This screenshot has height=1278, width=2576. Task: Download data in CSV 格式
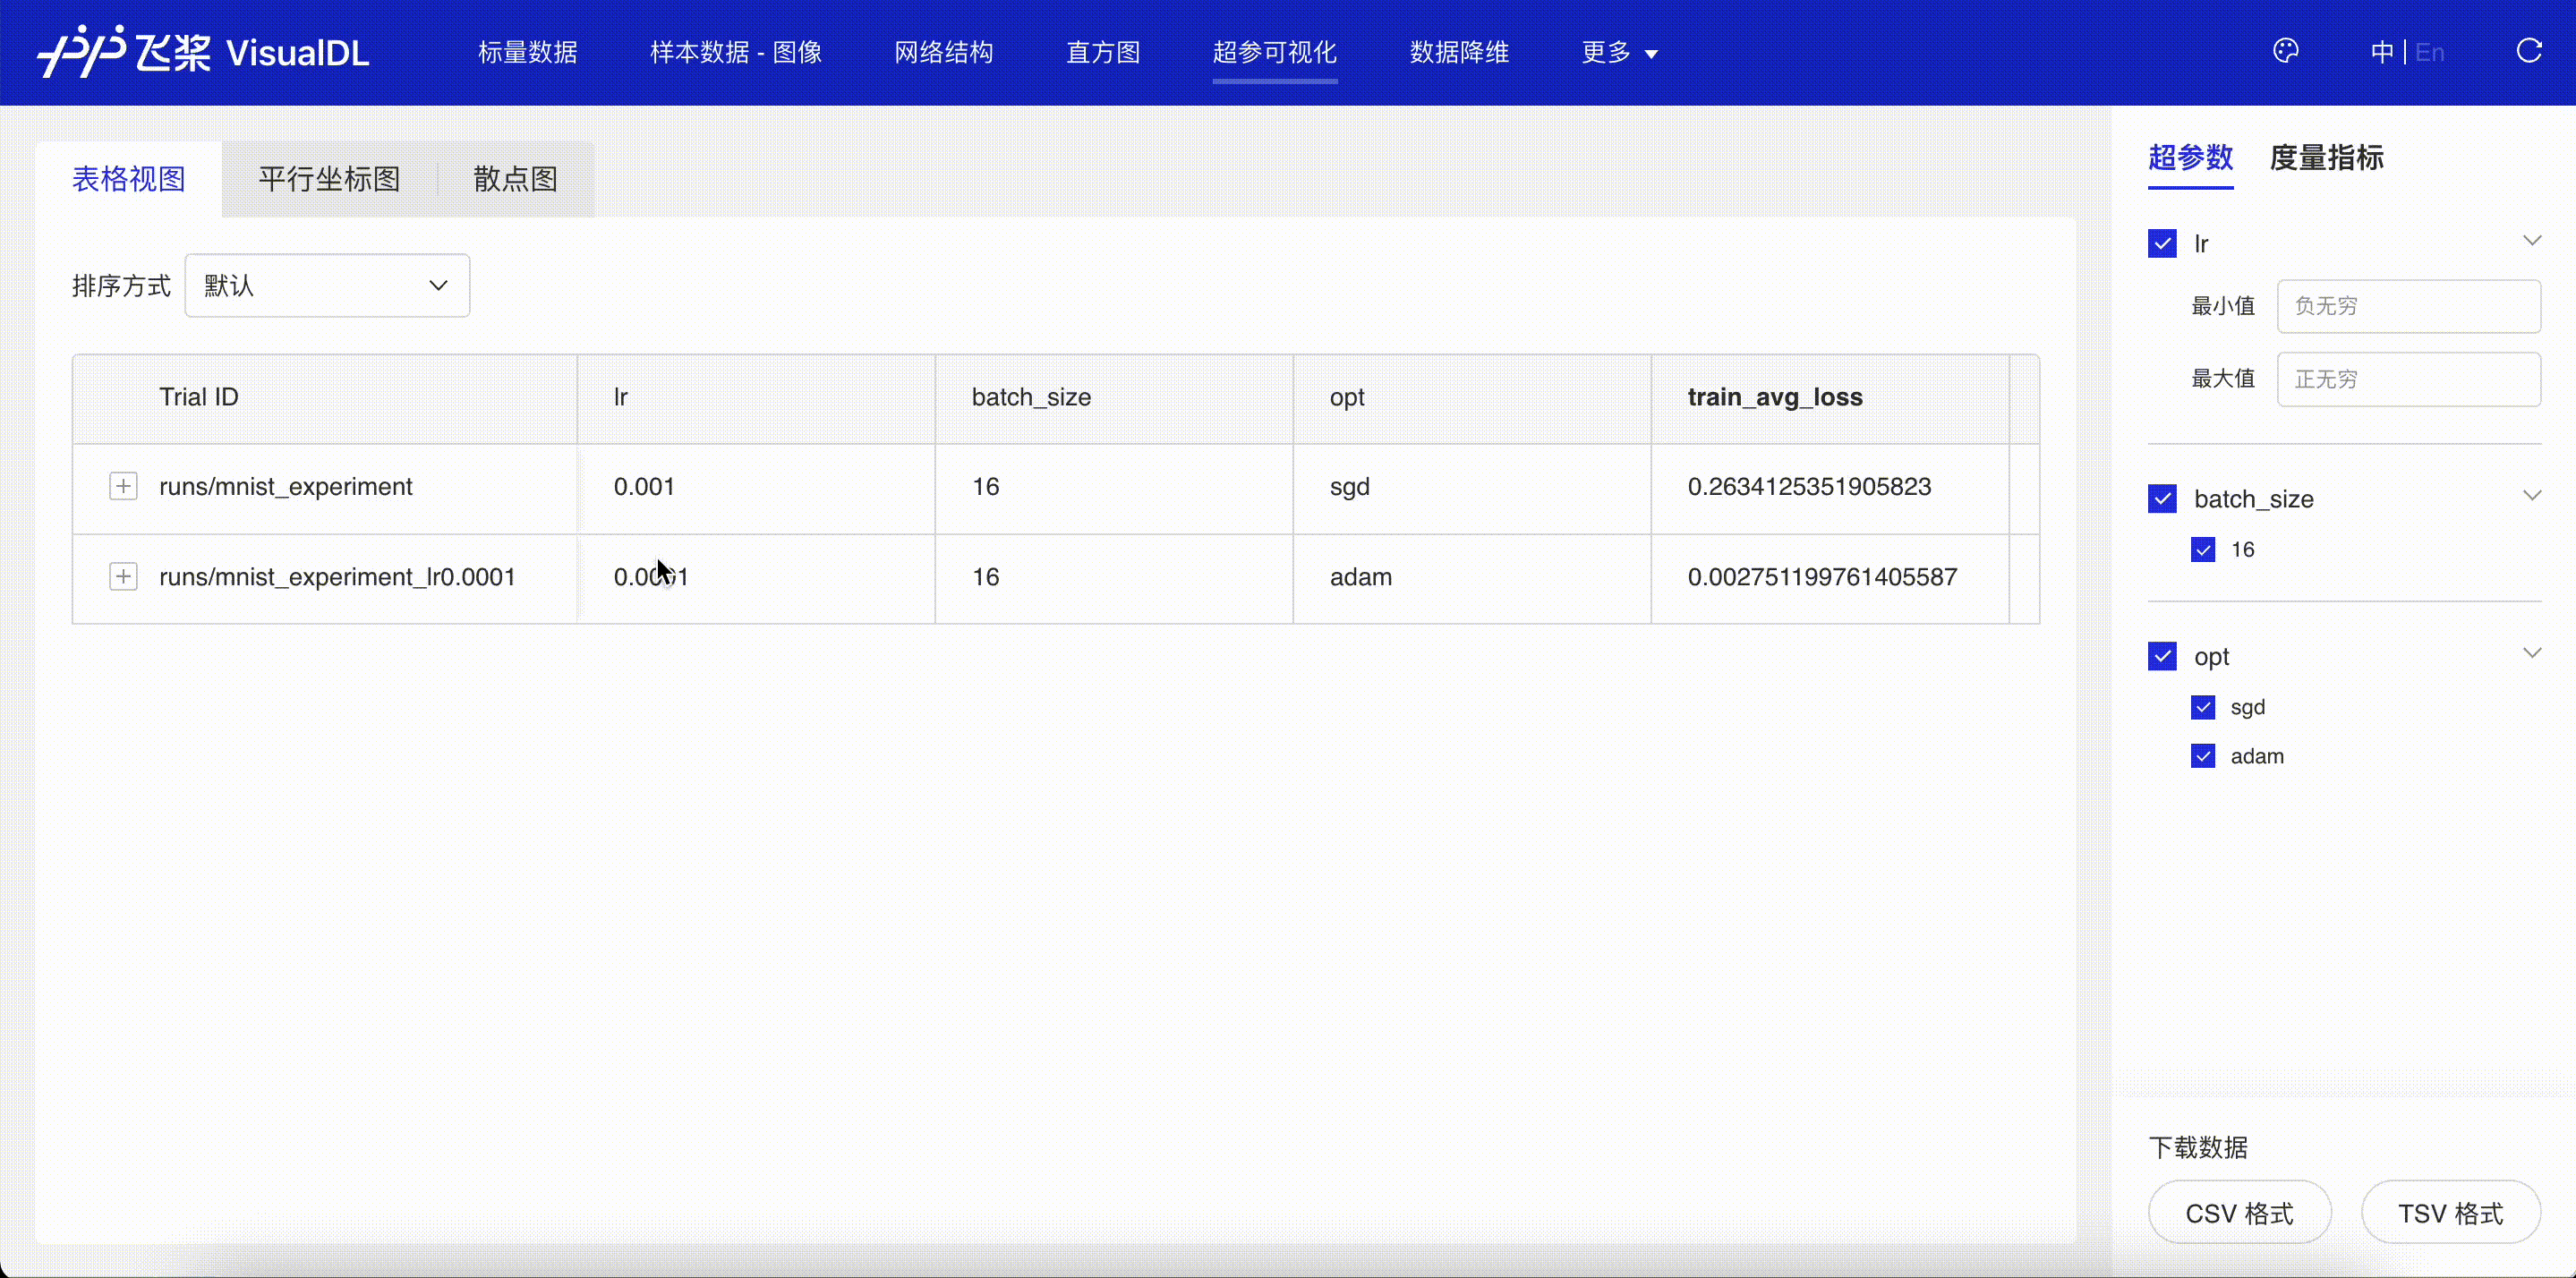pos(2239,1213)
